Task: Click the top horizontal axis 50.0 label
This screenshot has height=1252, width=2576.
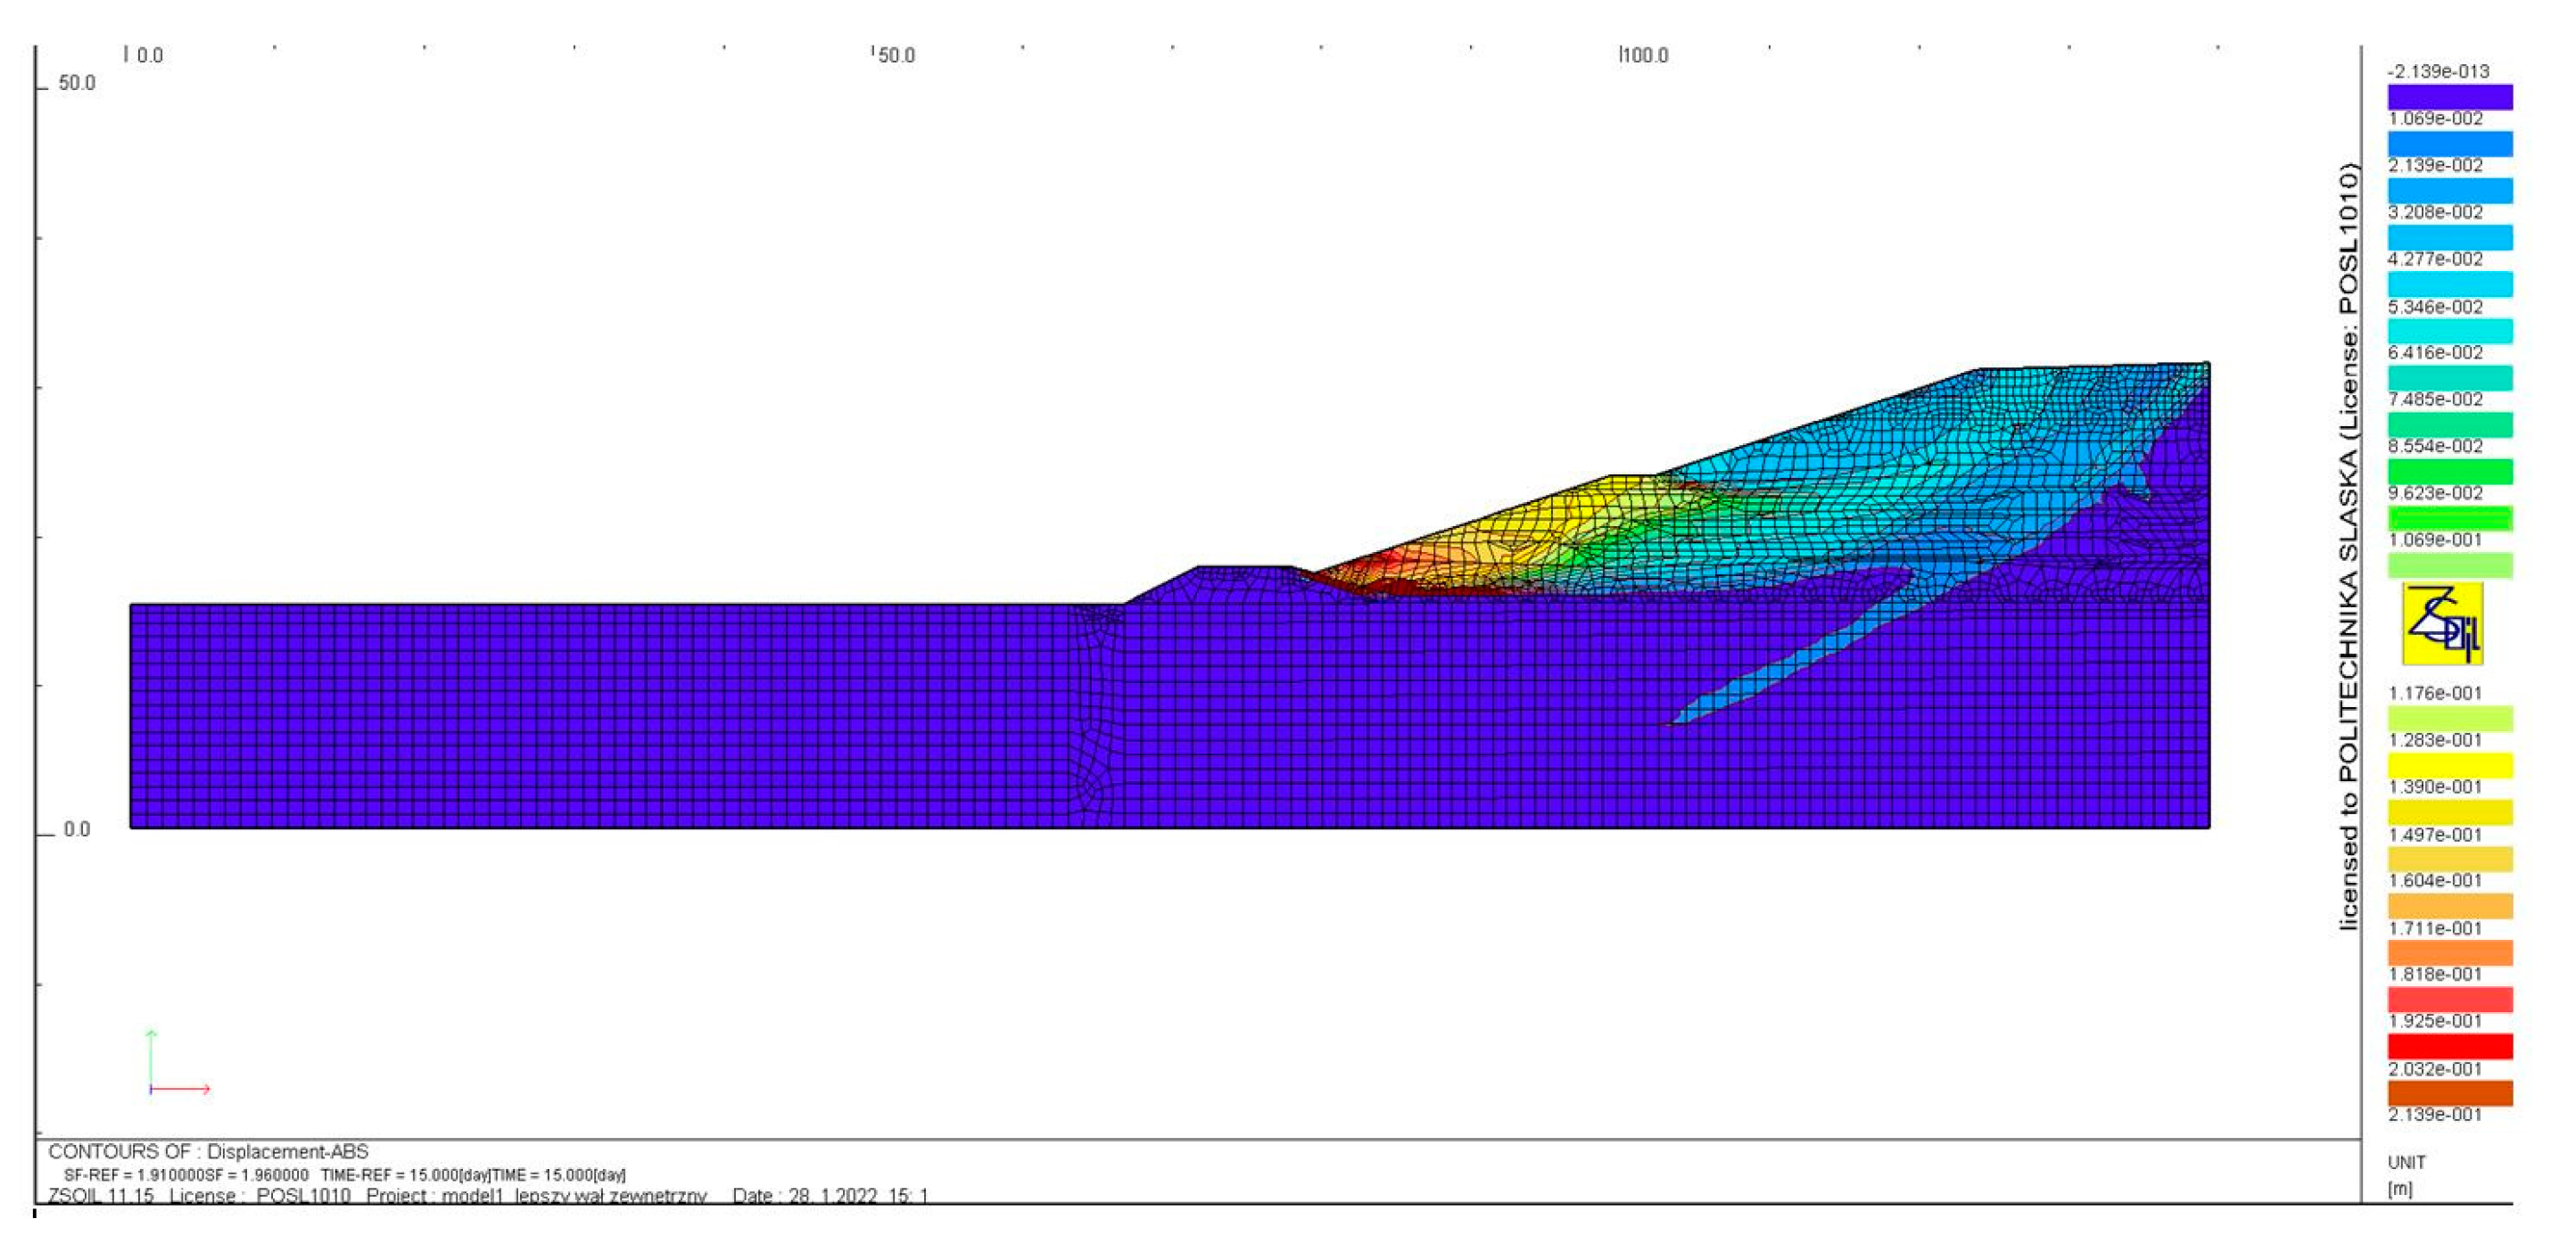Action: click(x=896, y=56)
